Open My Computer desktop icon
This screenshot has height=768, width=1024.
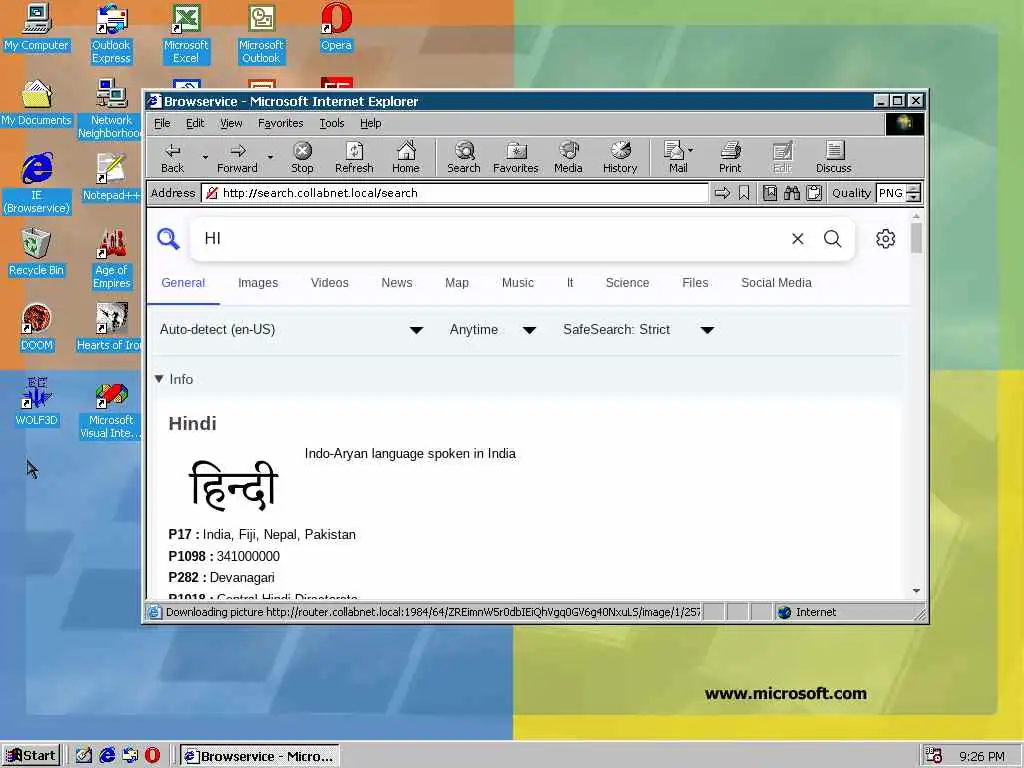(x=36, y=27)
